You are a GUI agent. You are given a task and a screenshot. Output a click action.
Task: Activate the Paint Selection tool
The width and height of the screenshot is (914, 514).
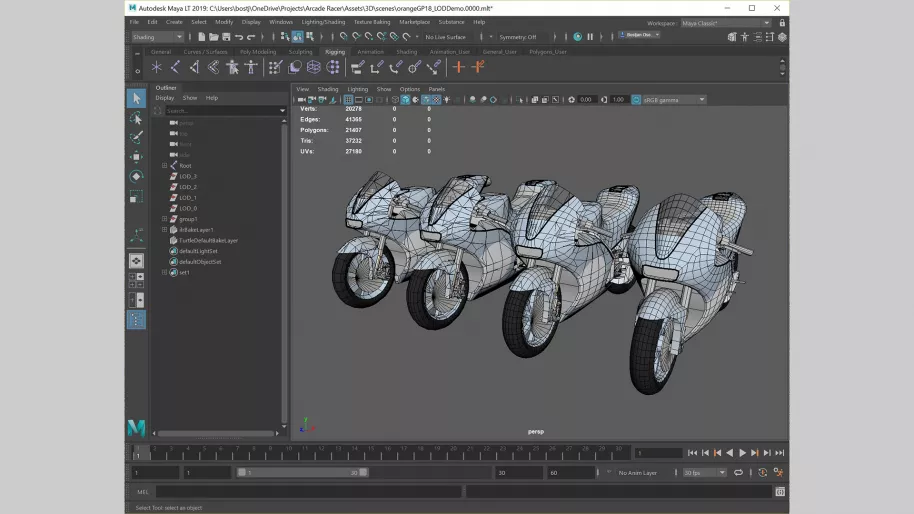point(136,138)
